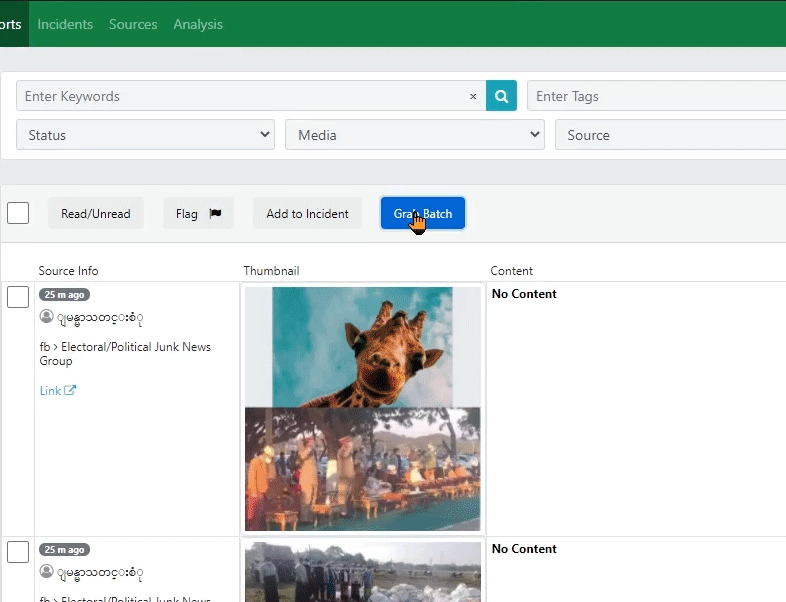Click the Burmese author name in first report
The height and width of the screenshot is (602, 786).
tap(100, 318)
